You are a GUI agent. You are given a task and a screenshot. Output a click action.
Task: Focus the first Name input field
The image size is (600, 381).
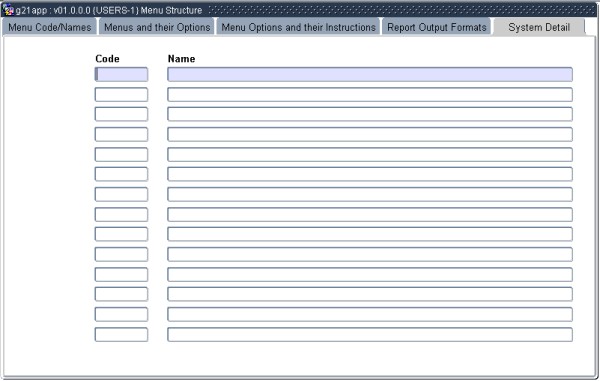370,74
